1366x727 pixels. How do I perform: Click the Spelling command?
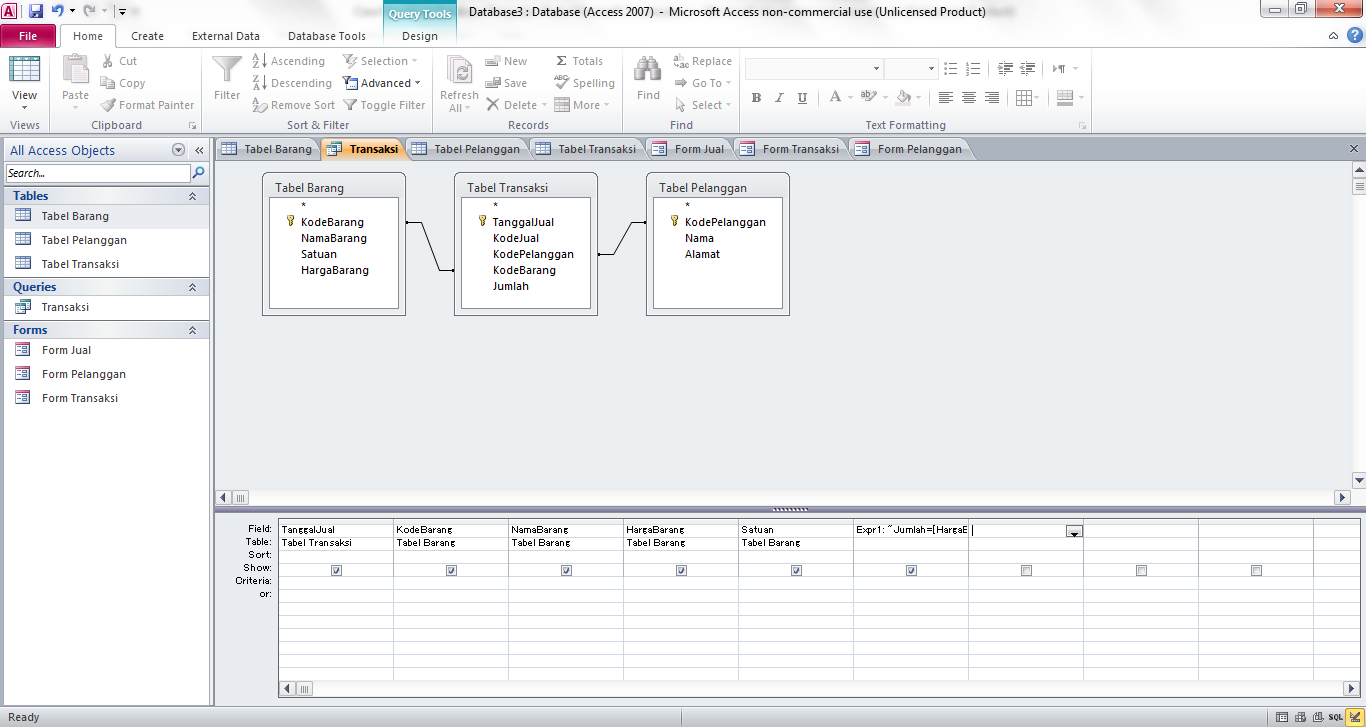(585, 83)
